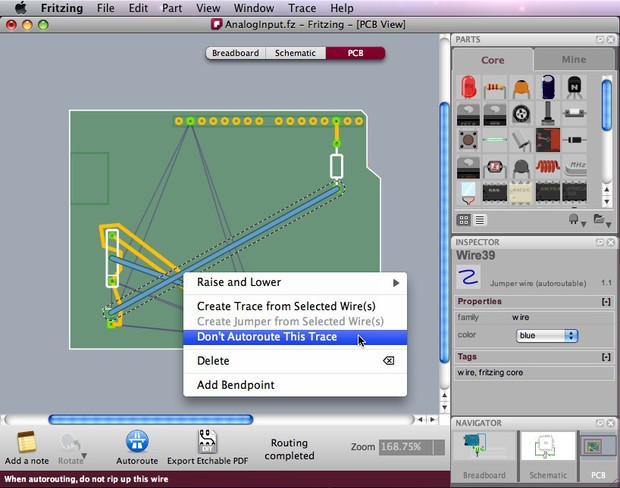Switch to Breadboard view in view switcher

click(236, 53)
